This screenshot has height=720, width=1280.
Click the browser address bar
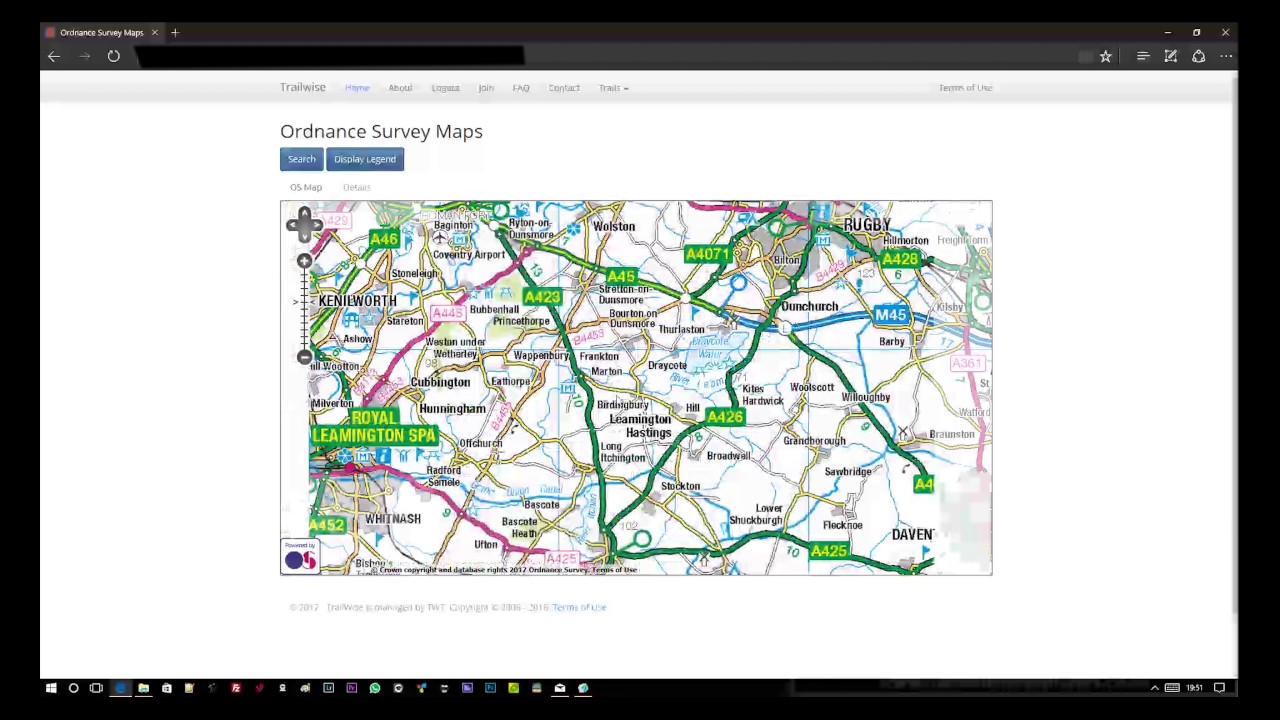click(330, 57)
